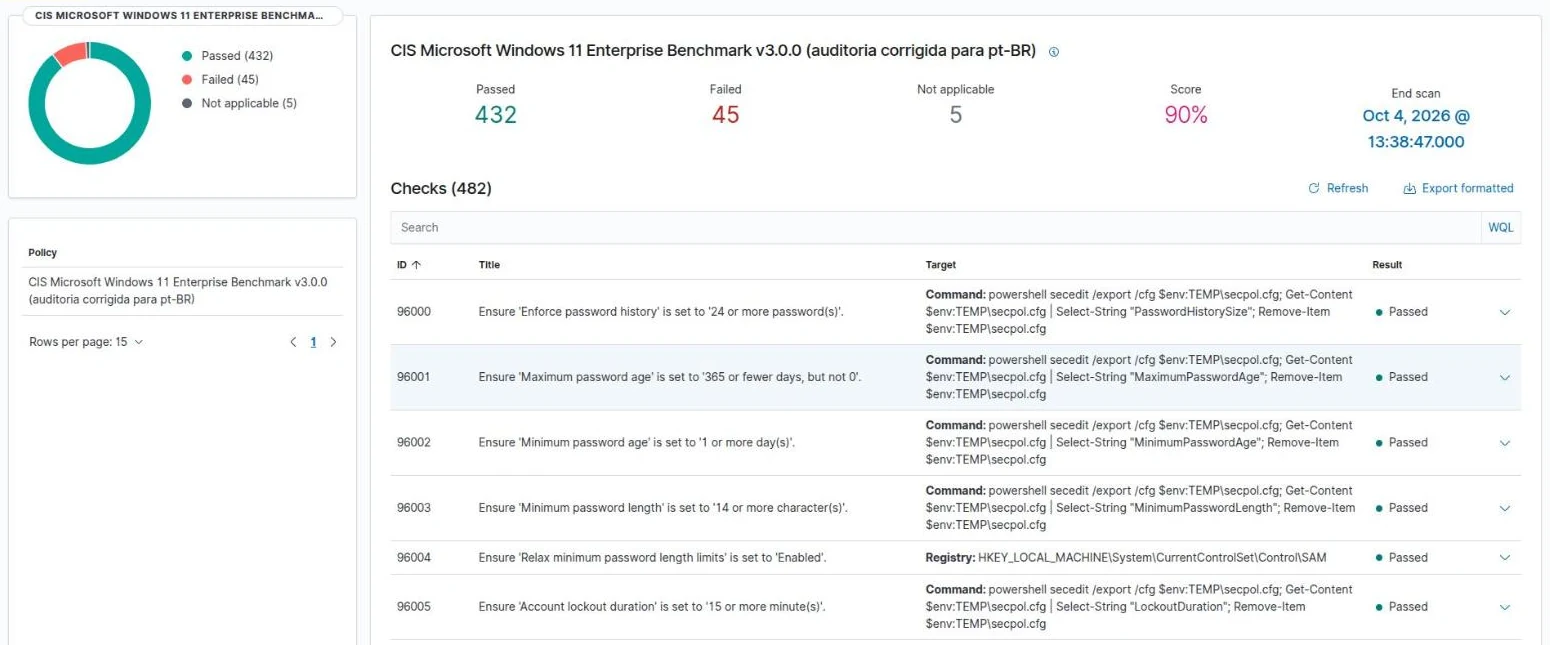
Task: Click 'Enforce password history' check title
Action: click(661, 312)
